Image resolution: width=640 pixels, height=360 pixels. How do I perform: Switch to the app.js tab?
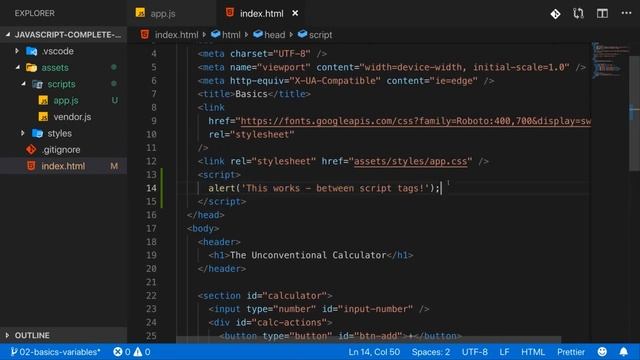[162, 13]
